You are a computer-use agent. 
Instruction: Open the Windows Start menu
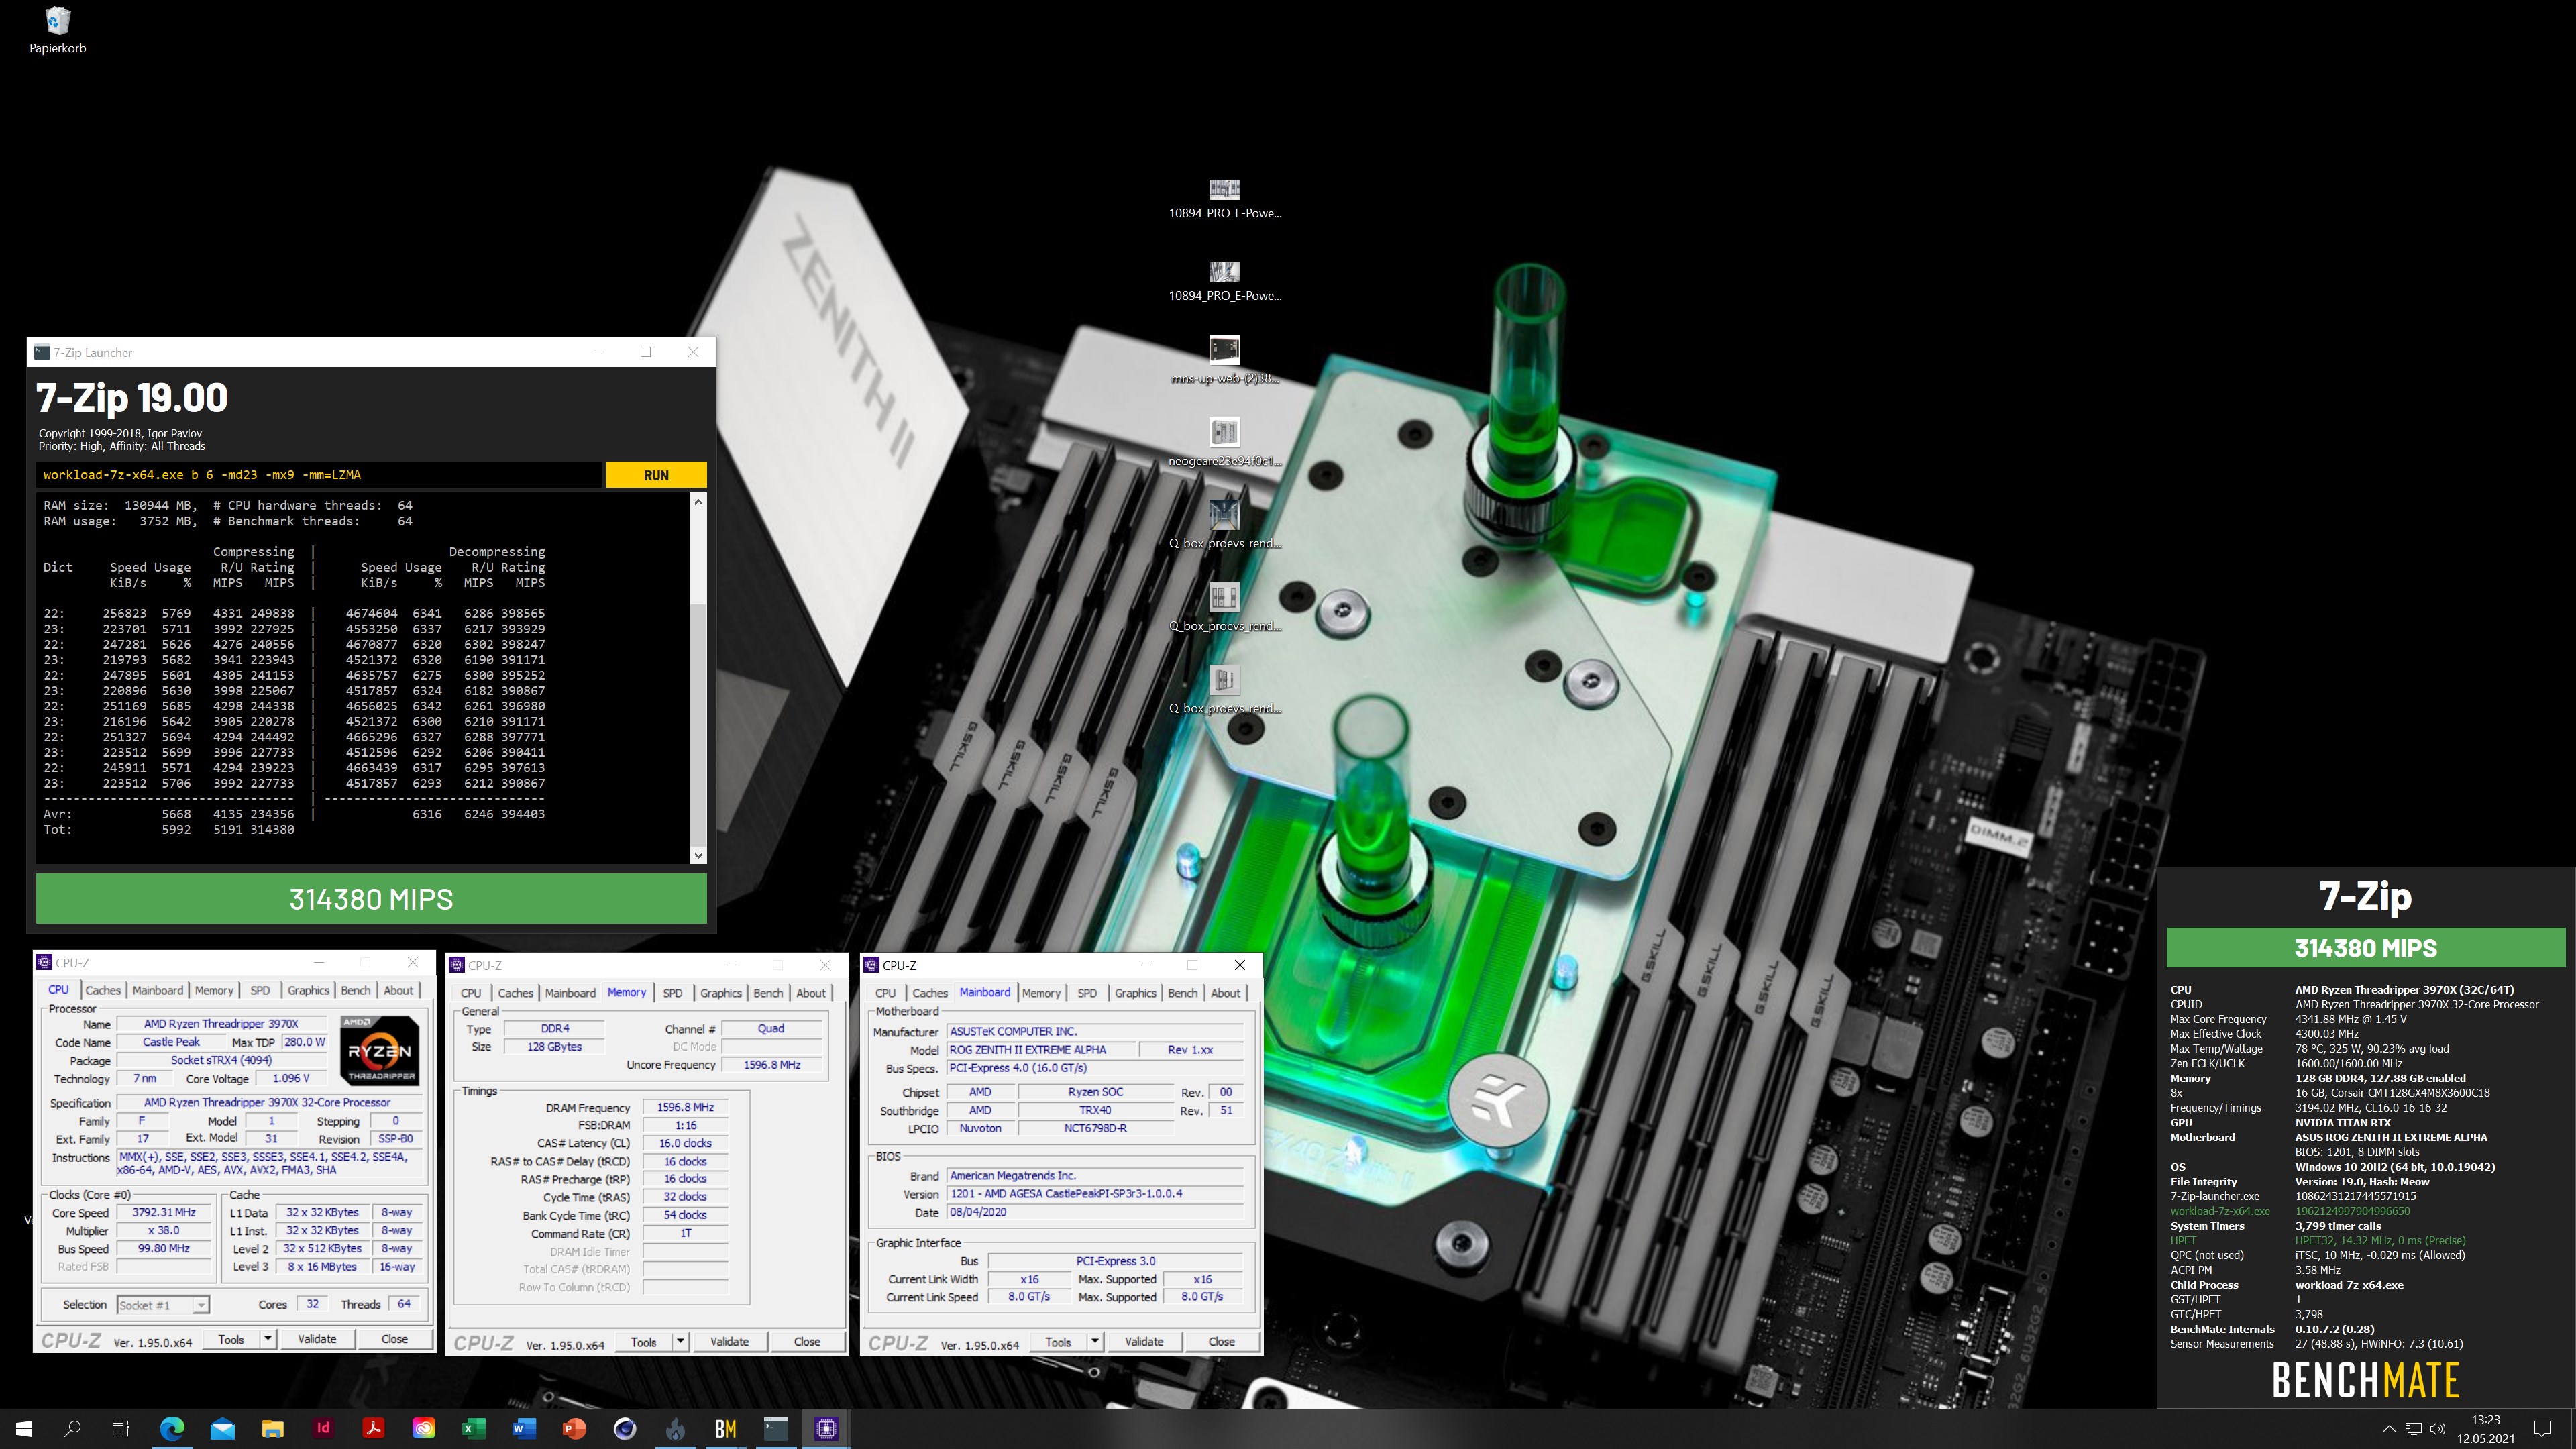pyautogui.click(x=24, y=1428)
